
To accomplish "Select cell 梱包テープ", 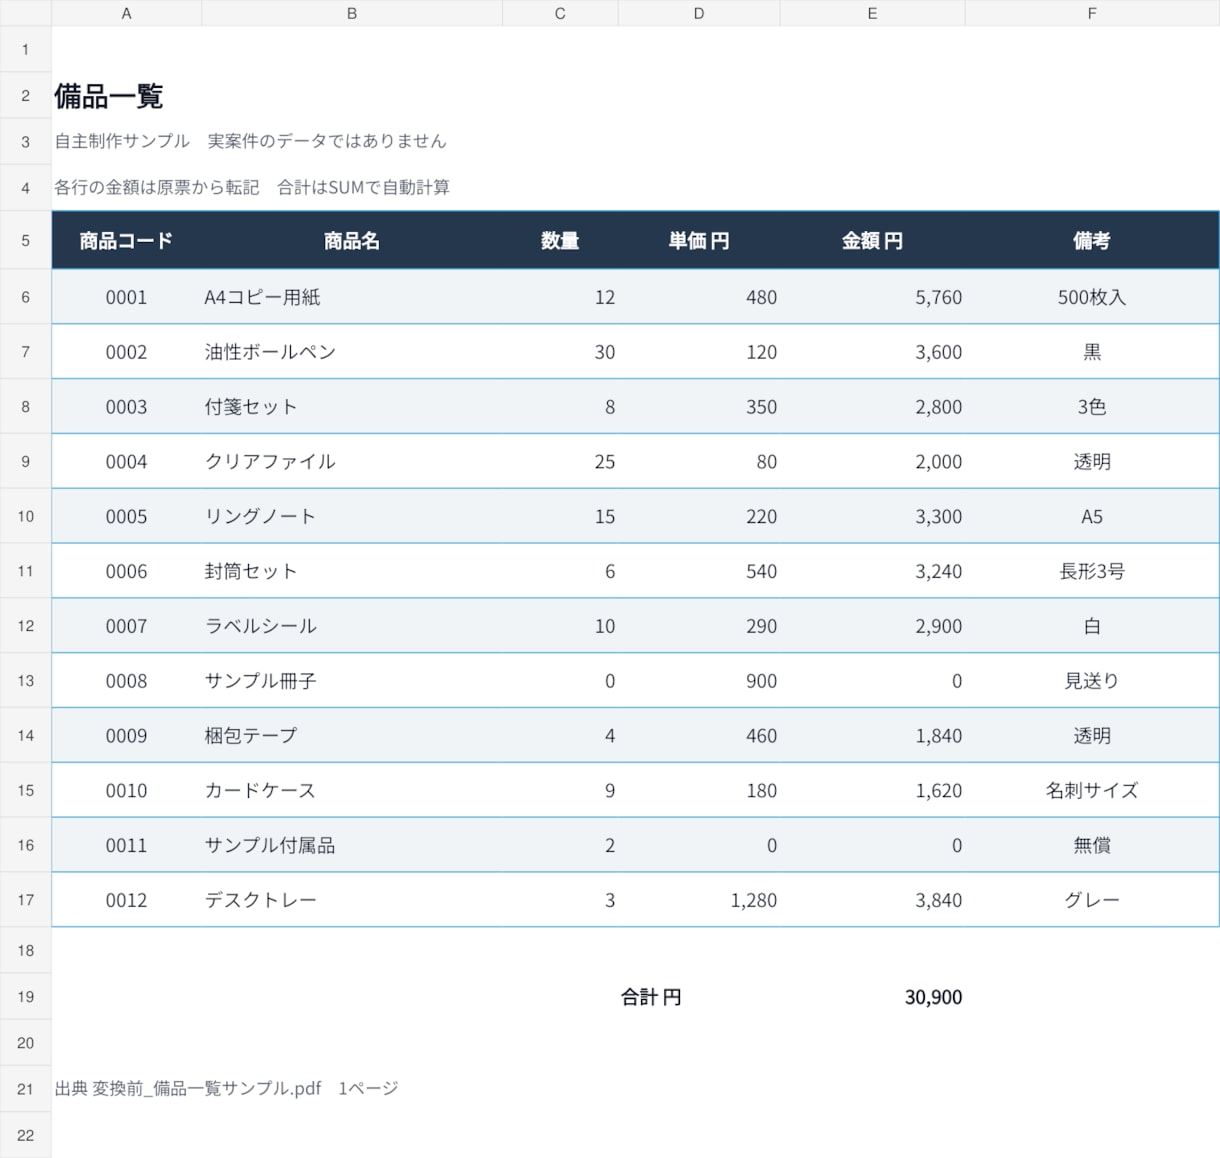I will click(352, 736).
